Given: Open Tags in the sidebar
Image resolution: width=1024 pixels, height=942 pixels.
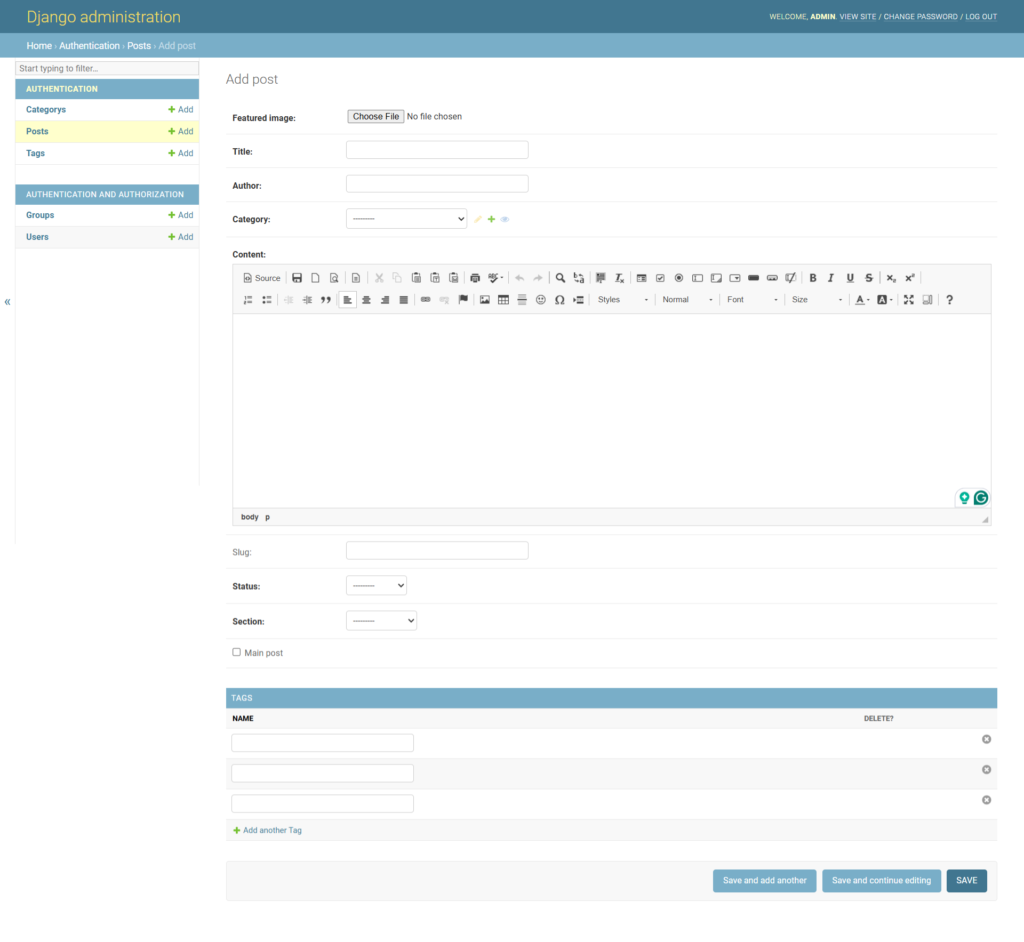Looking at the screenshot, I should [x=35, y=154].
